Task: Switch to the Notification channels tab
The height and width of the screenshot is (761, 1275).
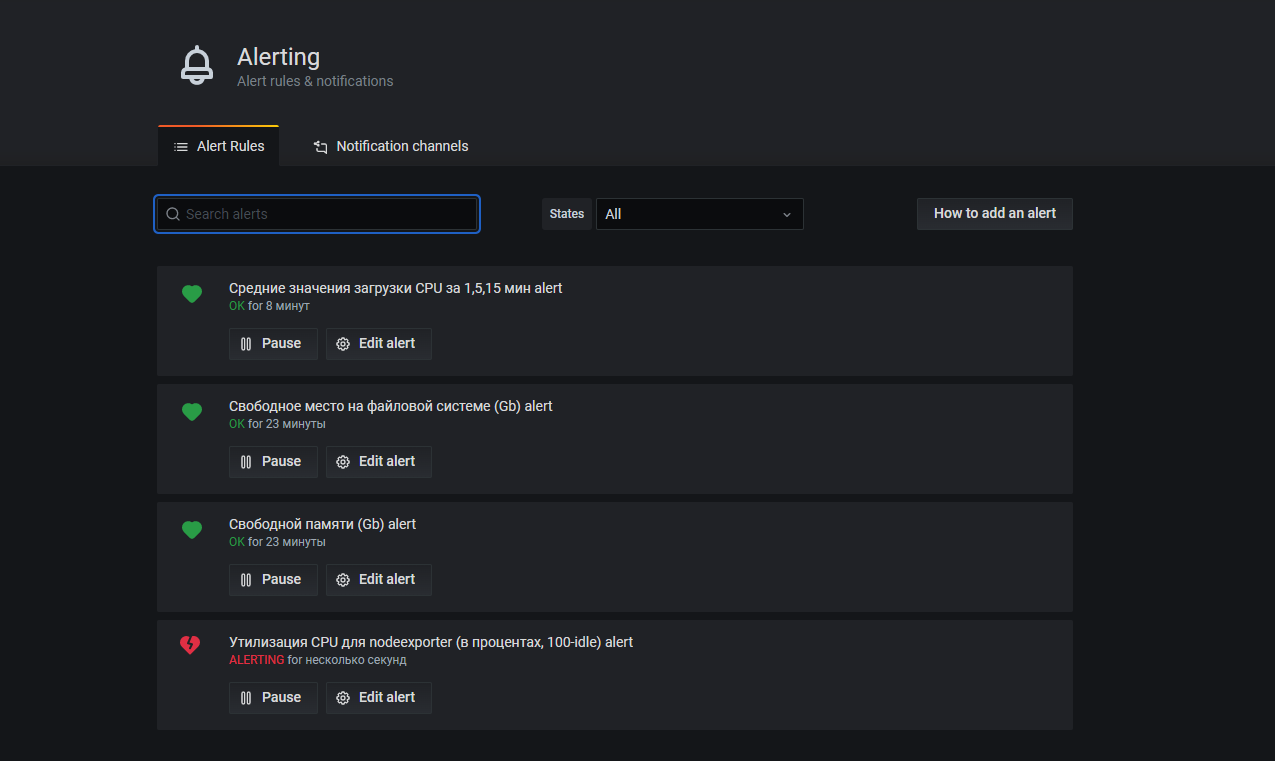Action: pyautogui.click(x=390, y=146)
